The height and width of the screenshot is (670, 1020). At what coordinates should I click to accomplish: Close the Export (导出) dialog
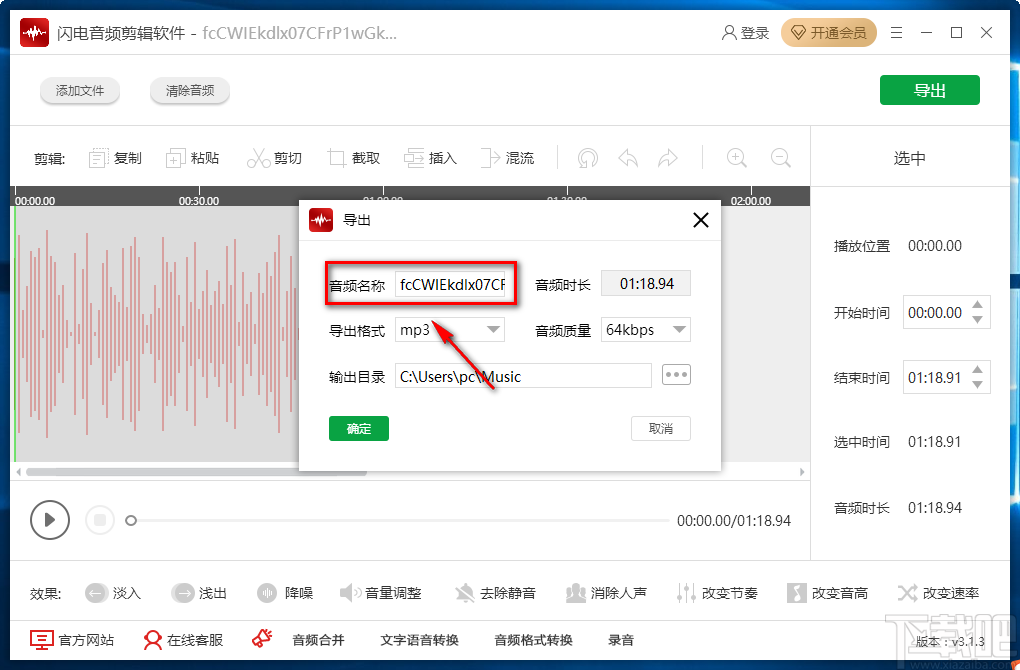(x=701, y=221)
